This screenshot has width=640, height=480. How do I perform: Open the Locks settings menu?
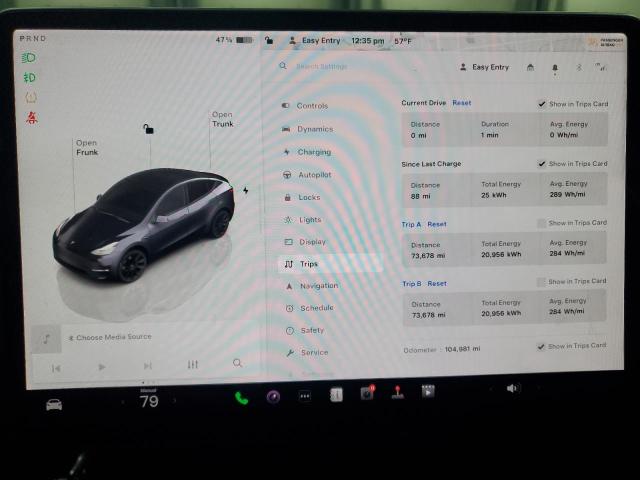coord(302,197)
